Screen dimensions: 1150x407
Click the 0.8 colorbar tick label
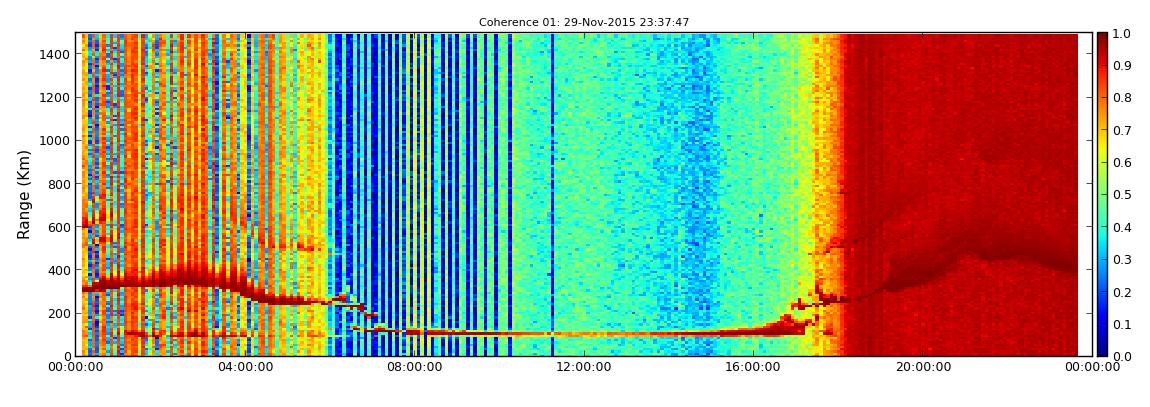tap(1122, 98)
